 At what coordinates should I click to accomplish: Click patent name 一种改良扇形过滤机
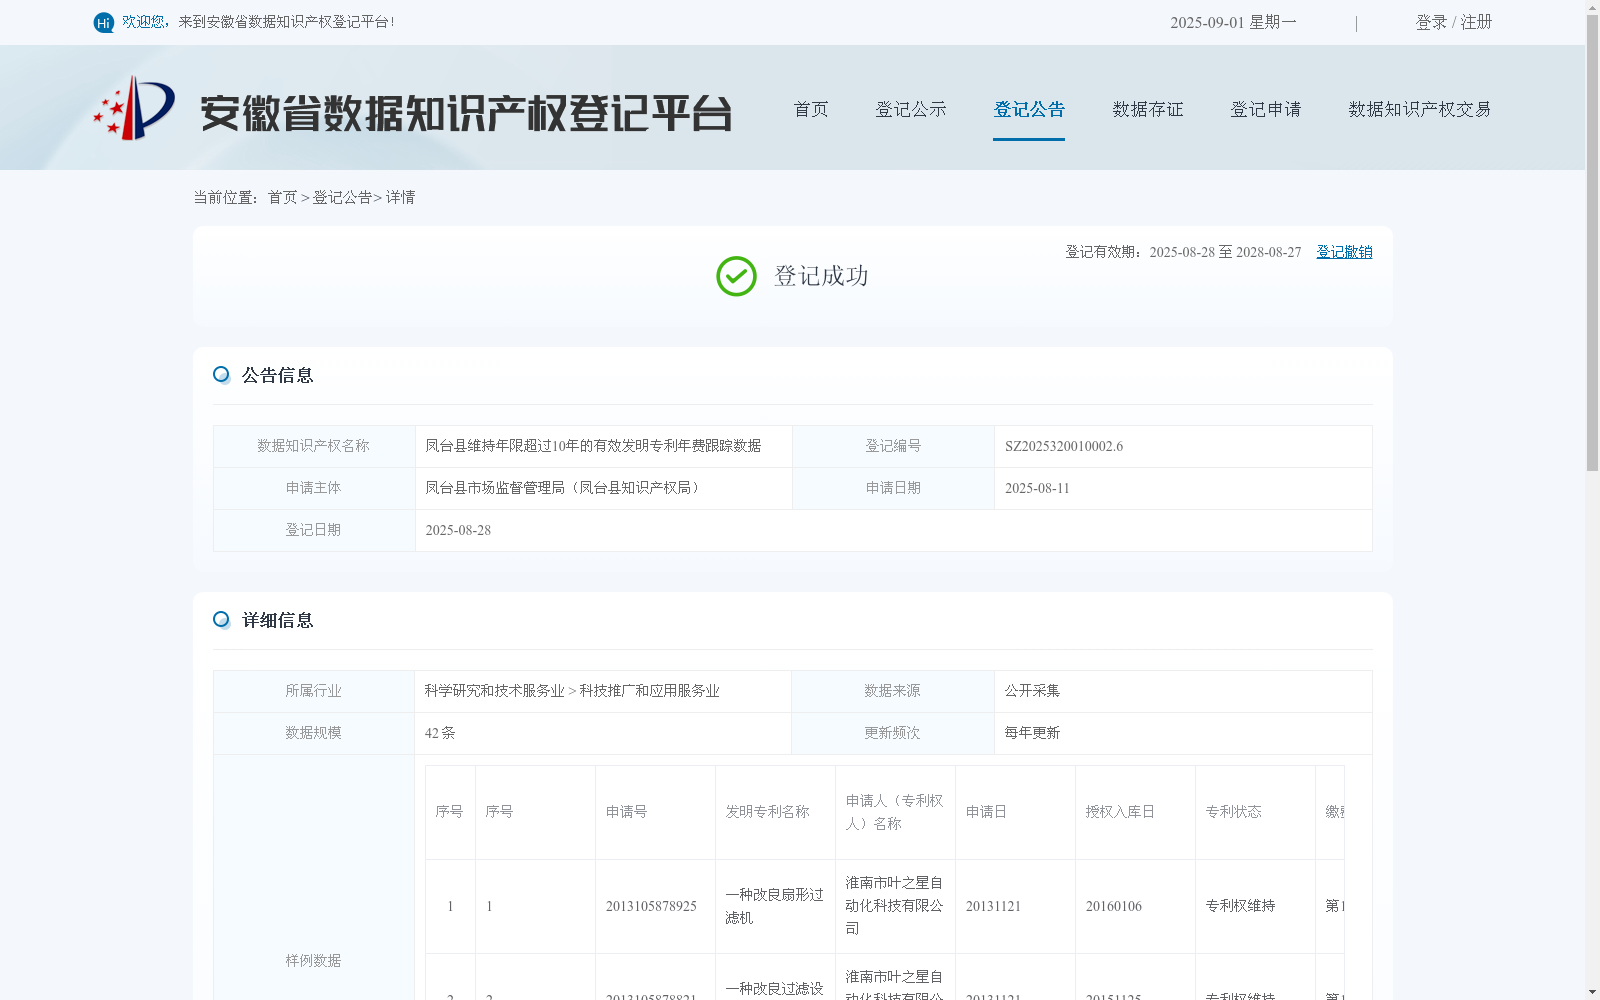tap(774, 906)
